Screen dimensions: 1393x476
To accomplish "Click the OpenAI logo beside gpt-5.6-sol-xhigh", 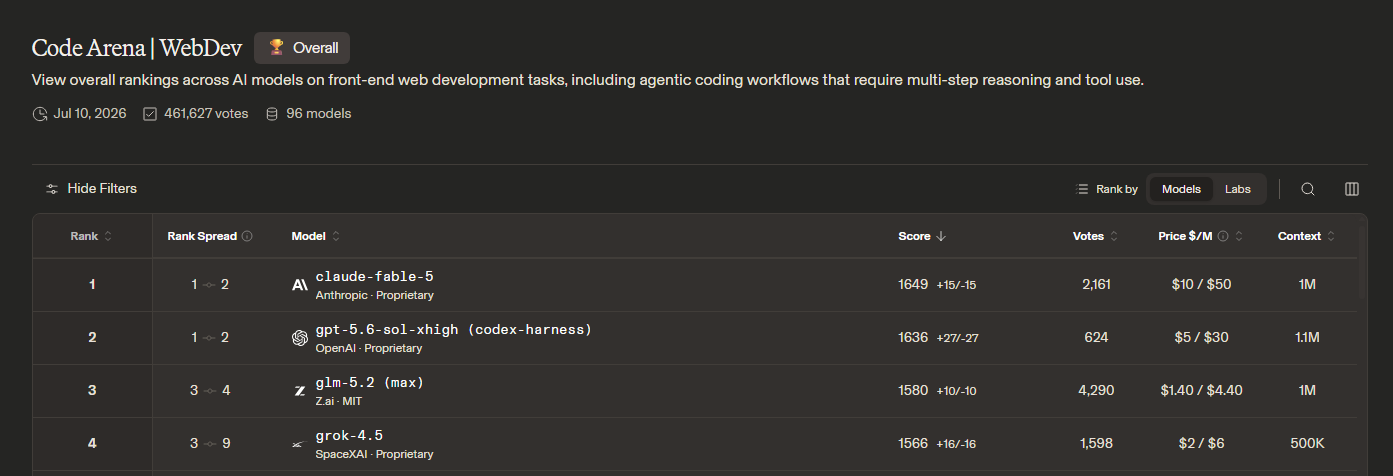I will tap(299, 338).
